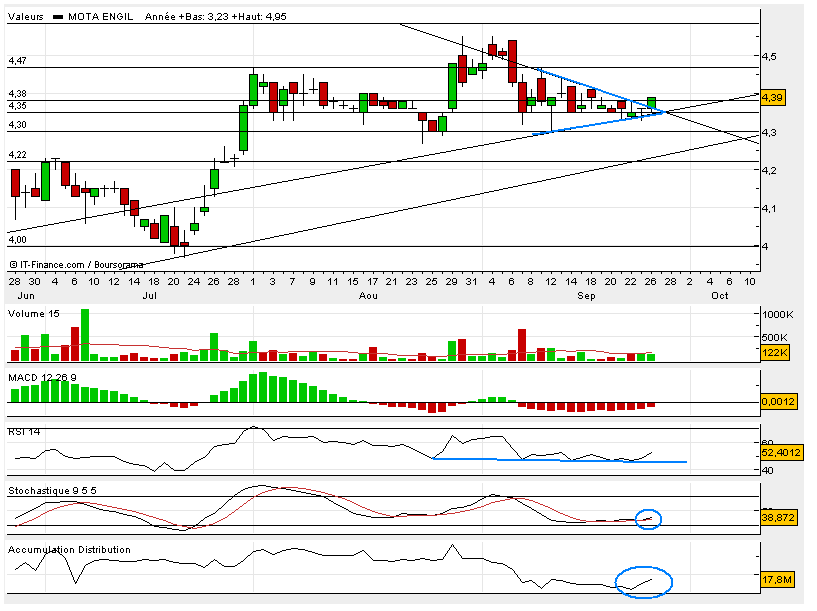The width and height of the screenshot is (817, 611).
Task: Select the 4,30 support level label
Action: (17, 125)
